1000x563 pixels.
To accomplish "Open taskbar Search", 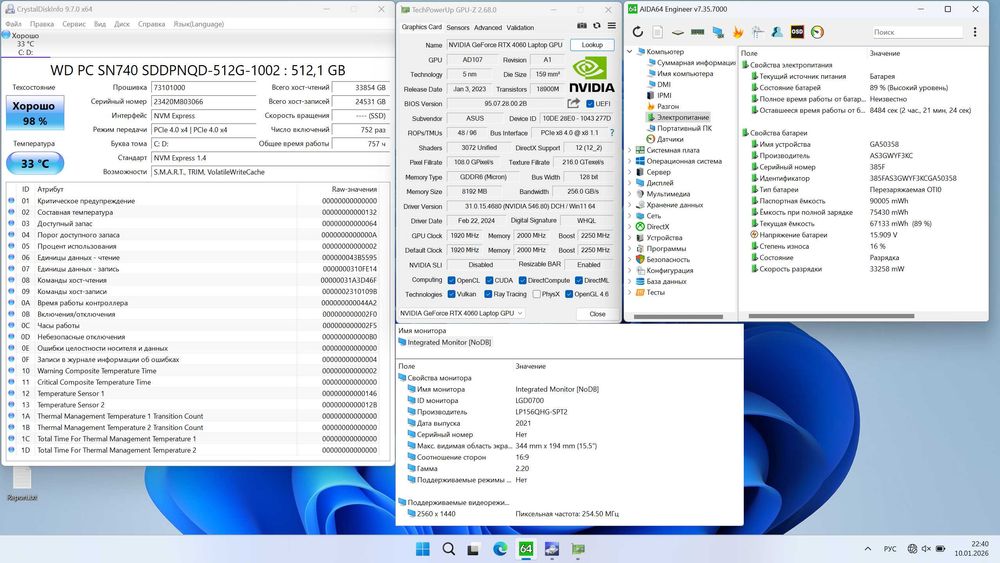I will click(448, 549).
